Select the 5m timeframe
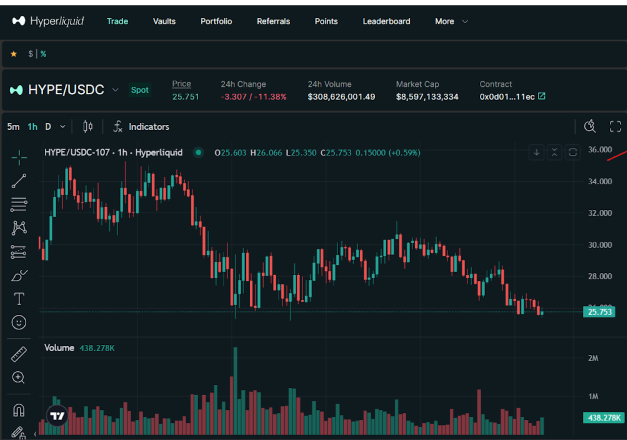The height and width of the screenshot is (440, 627). tap(13, 127)
